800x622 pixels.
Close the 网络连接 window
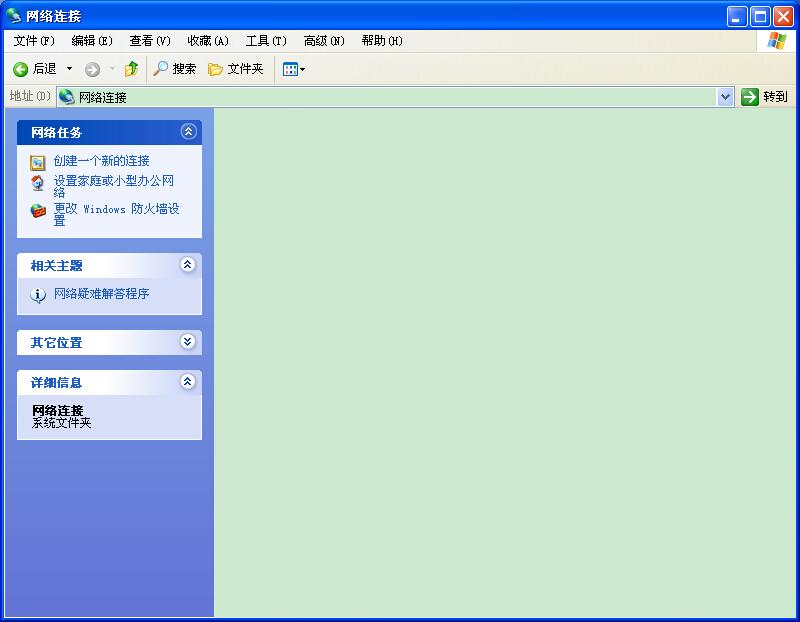783,17
